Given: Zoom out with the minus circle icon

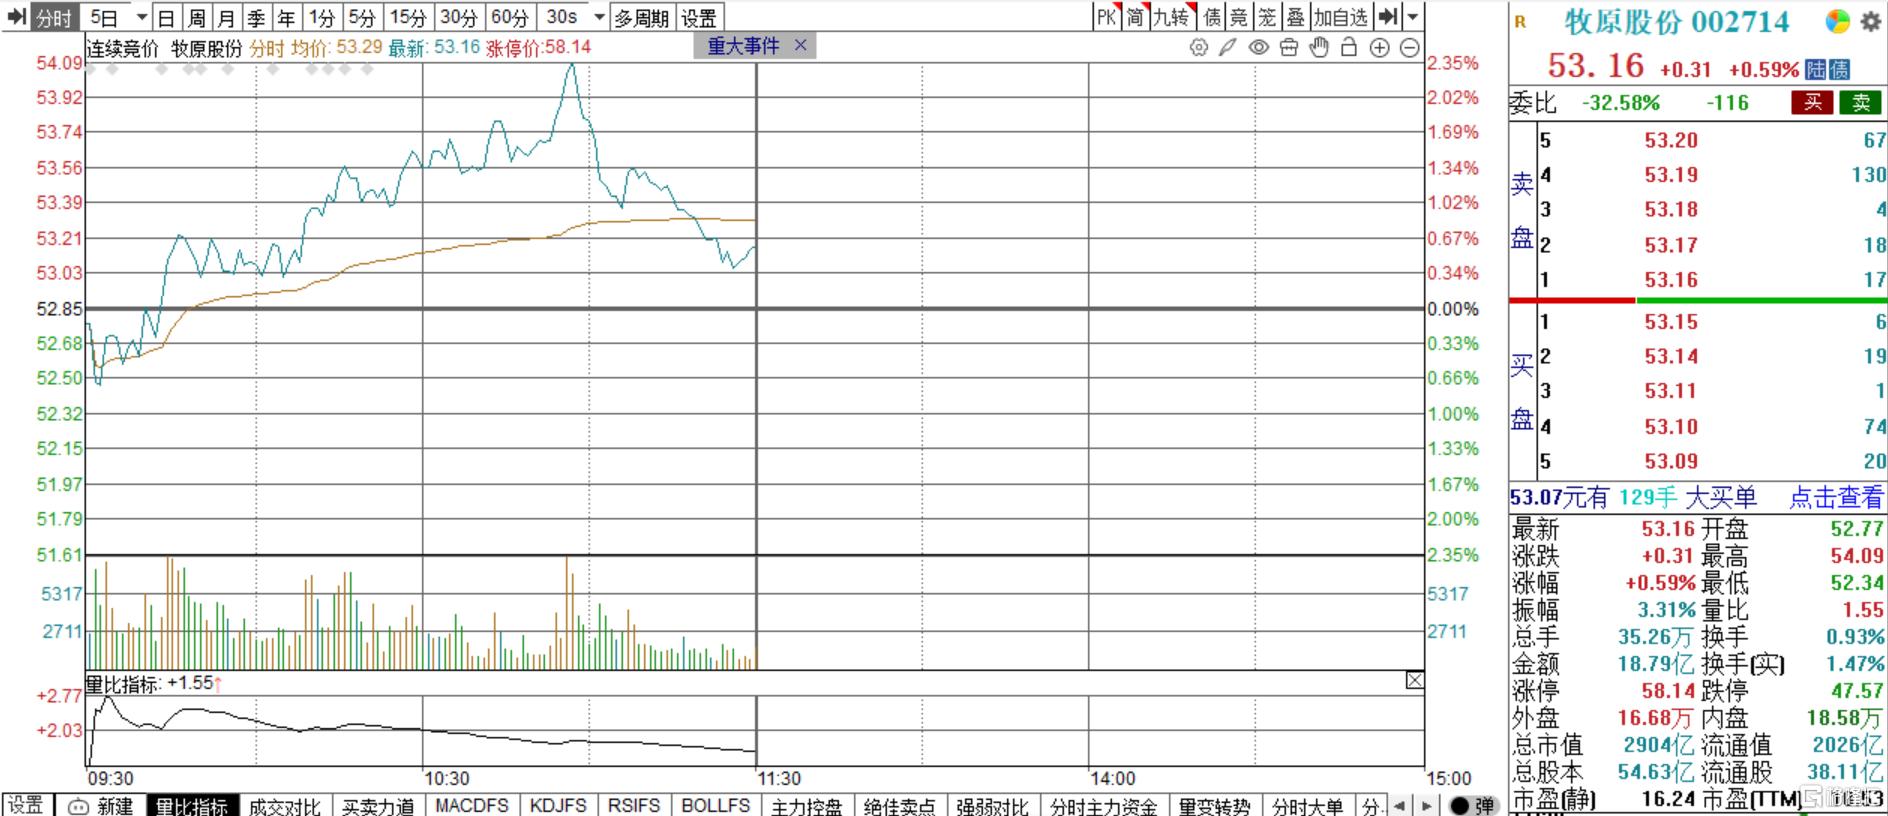Looking at the screenshot, I should (x=1409, y=47).
